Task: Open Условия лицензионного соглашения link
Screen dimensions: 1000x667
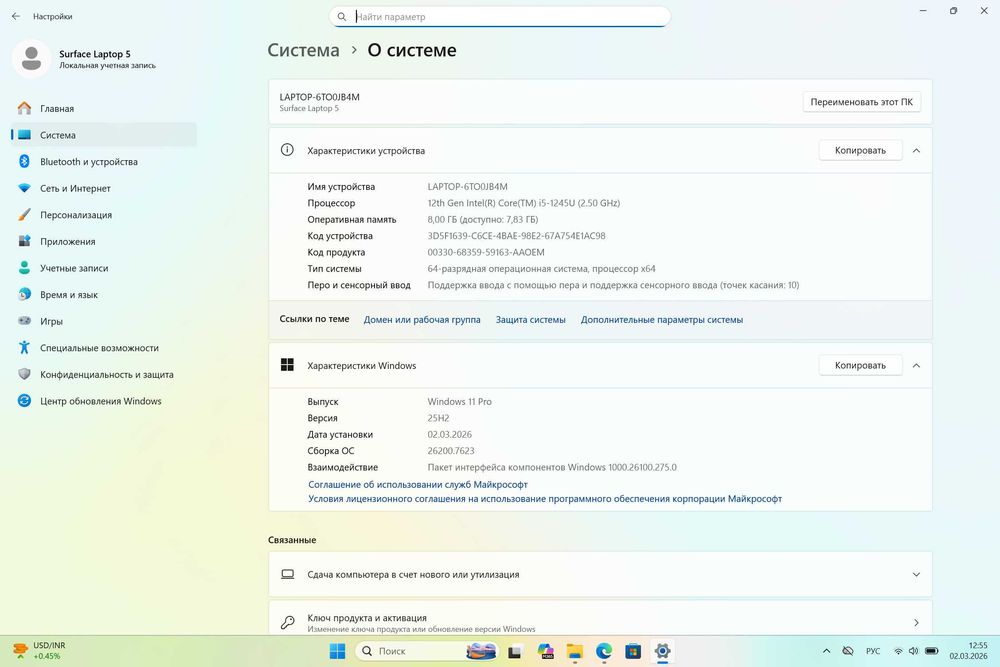Action: (545, 499)
